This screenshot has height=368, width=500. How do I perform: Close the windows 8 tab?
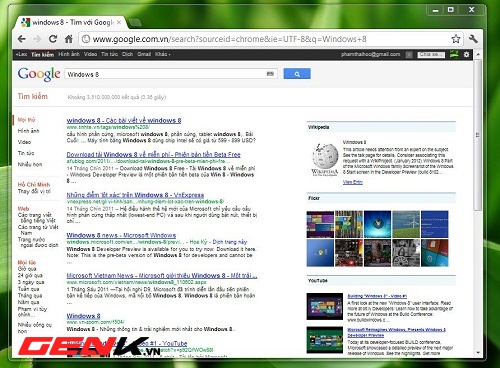pyautogui.click(x=119, y=23)
